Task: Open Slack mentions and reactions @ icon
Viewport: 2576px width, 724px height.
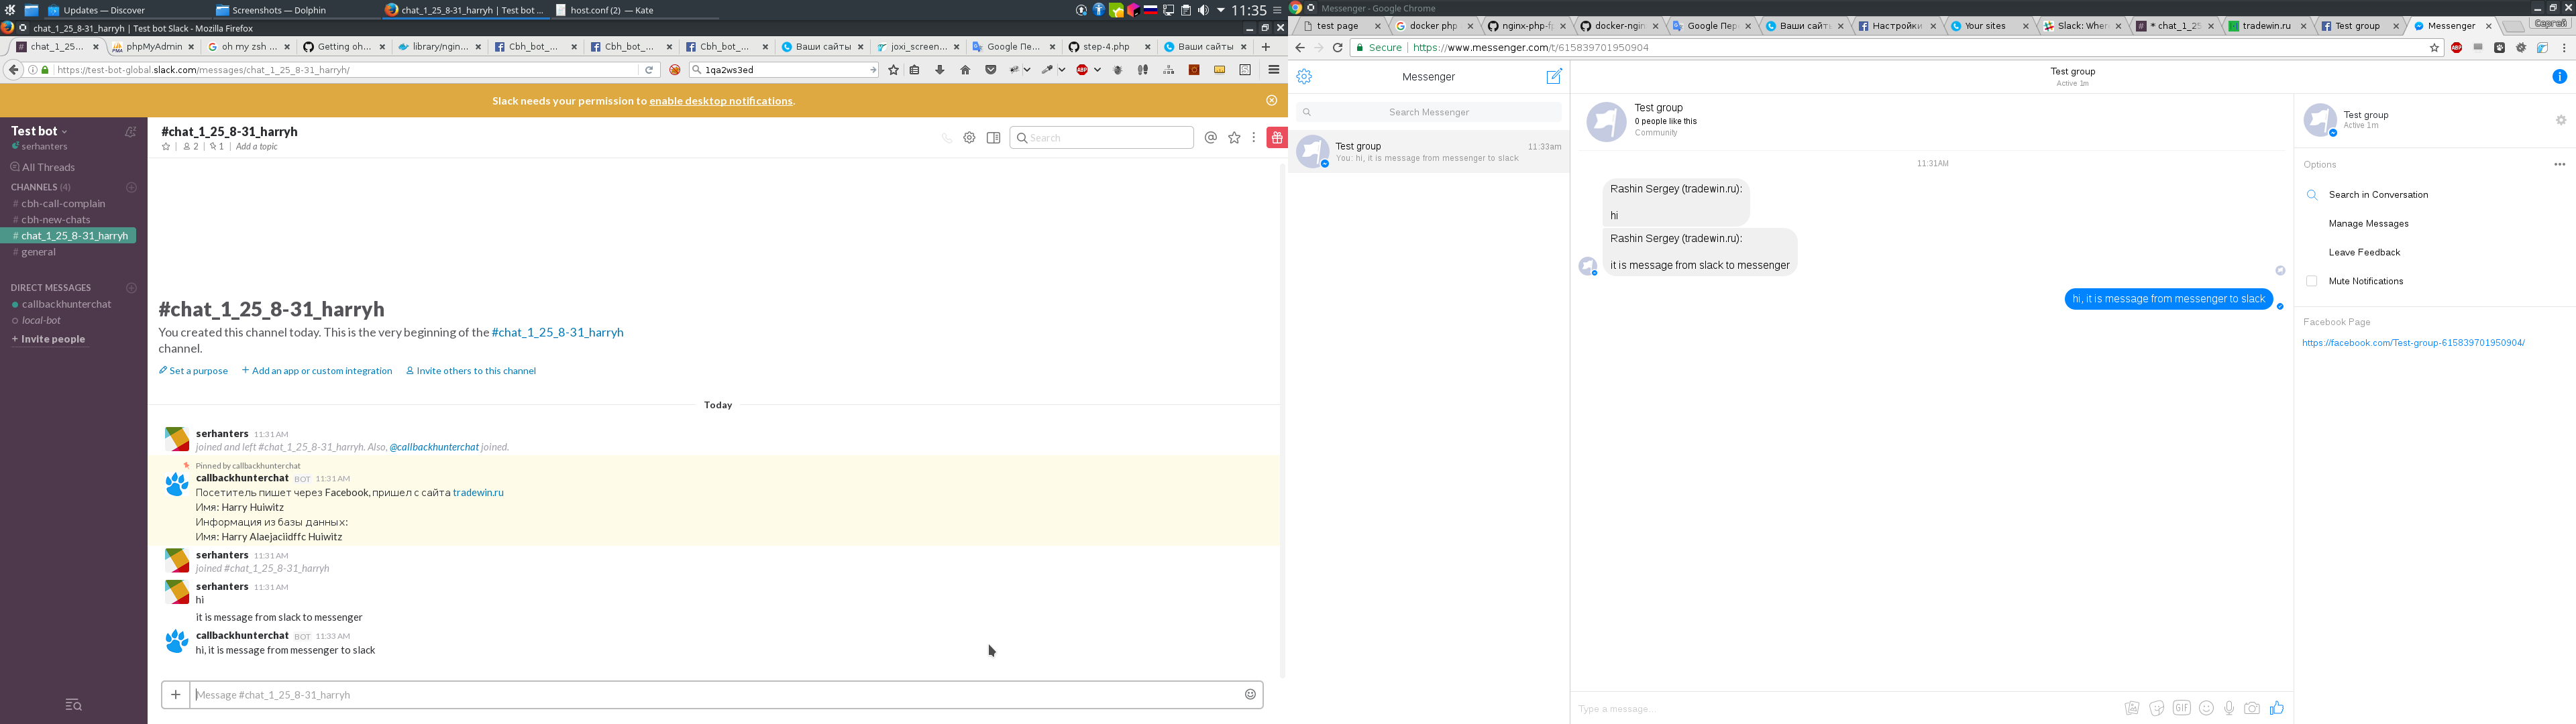Action: 1211,138
